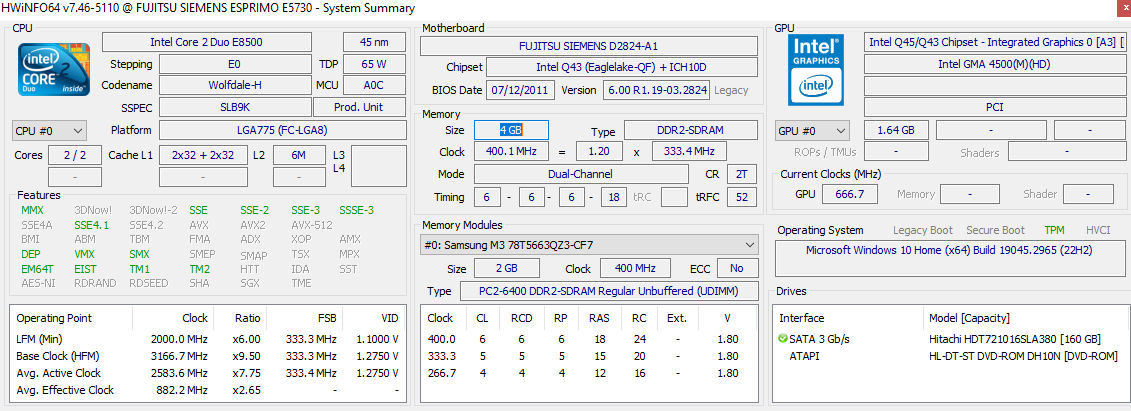Select the HL-DT-ST DVD-ROM DH10N drive row
1131x411 pixels.
tap(949, 356)
